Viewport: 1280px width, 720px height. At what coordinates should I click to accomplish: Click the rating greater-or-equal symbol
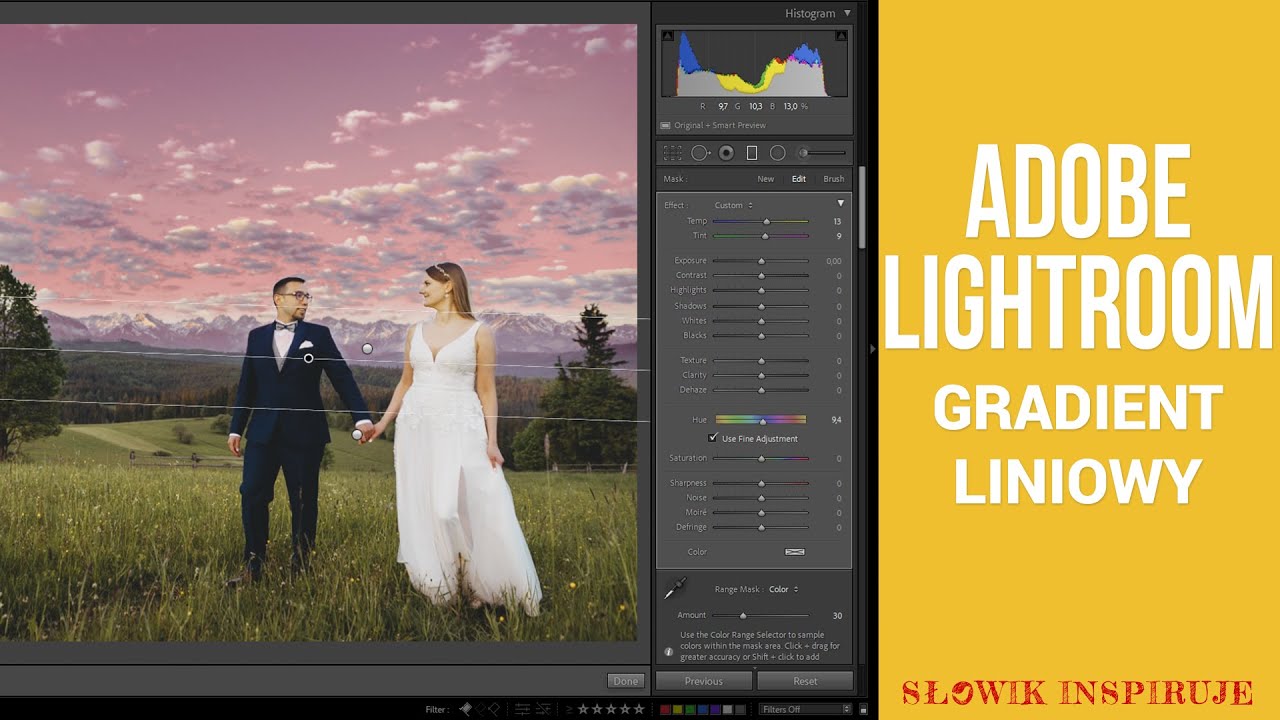569,710
